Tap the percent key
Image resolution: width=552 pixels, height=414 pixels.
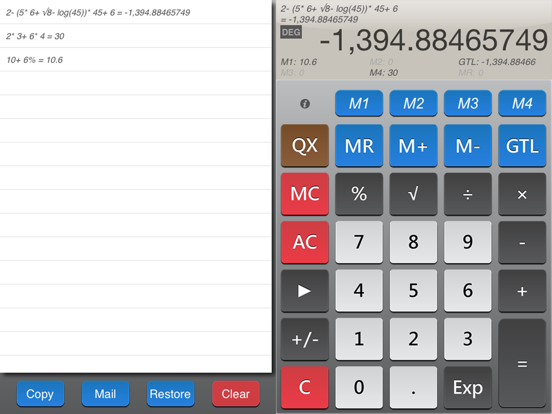[x=359, y=194]
